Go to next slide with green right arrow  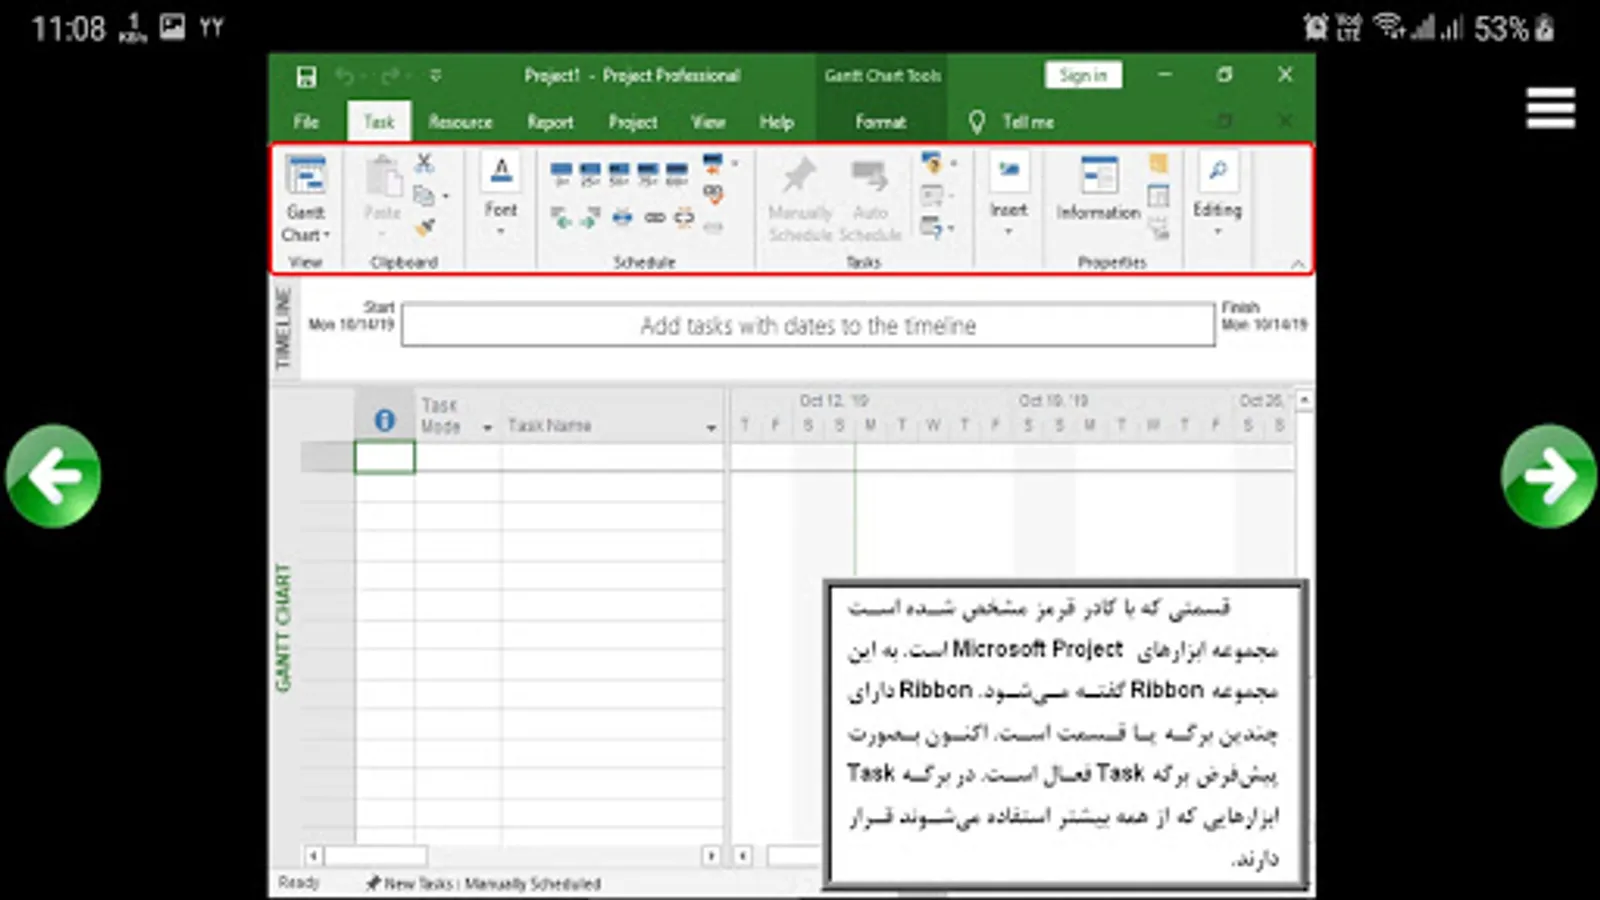pyautogui.click(x=1548, y=476)
